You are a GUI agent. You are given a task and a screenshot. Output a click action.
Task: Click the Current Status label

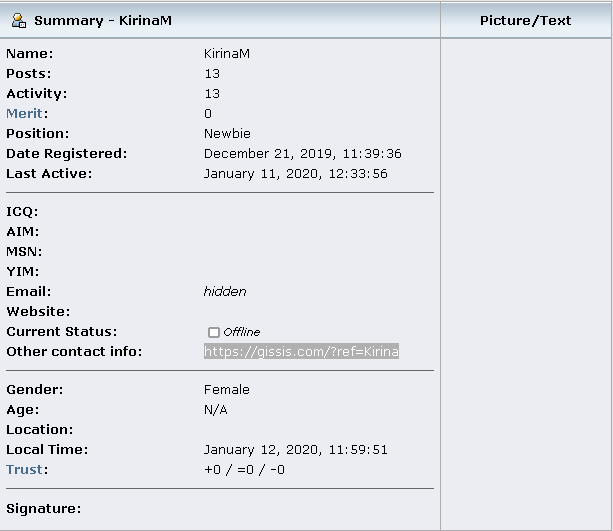(62, 332)
